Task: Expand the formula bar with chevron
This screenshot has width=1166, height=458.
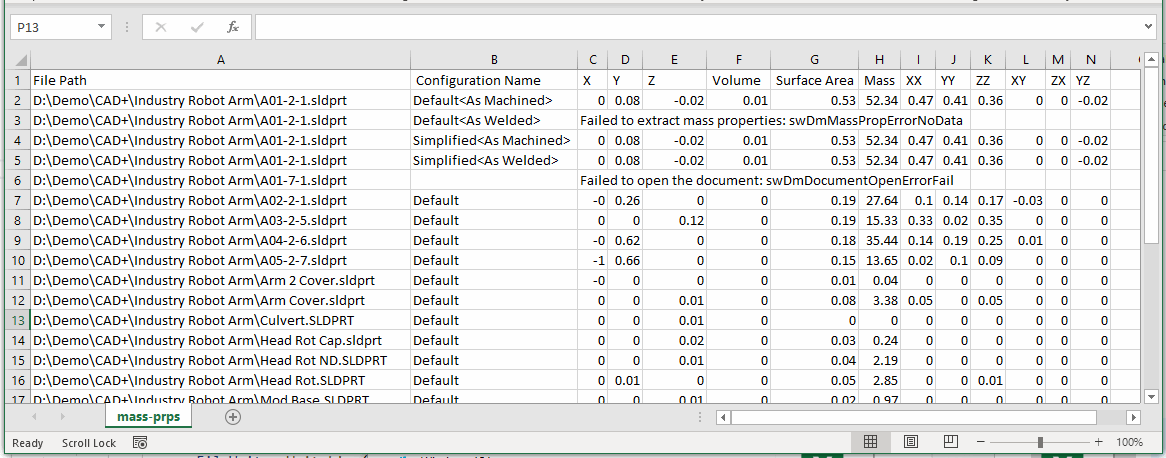Action: pos(1148,27)
